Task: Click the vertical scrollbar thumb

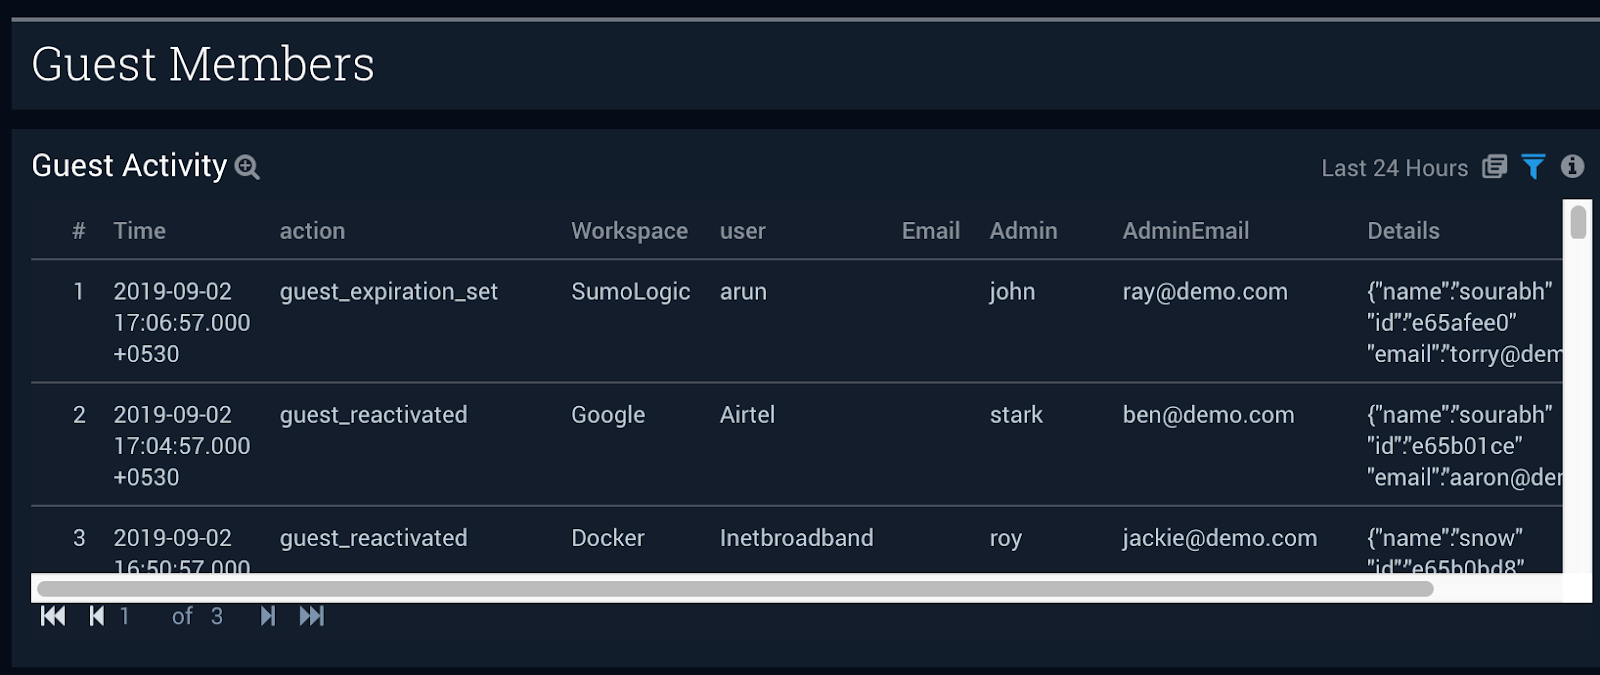Action: (1578, 222)
